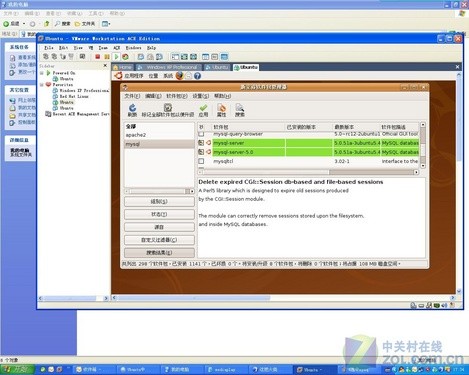The image size is (469, 375).
Task: Launch Firefox from the Ubuntu top panel
Action: [x=179, y=76]
